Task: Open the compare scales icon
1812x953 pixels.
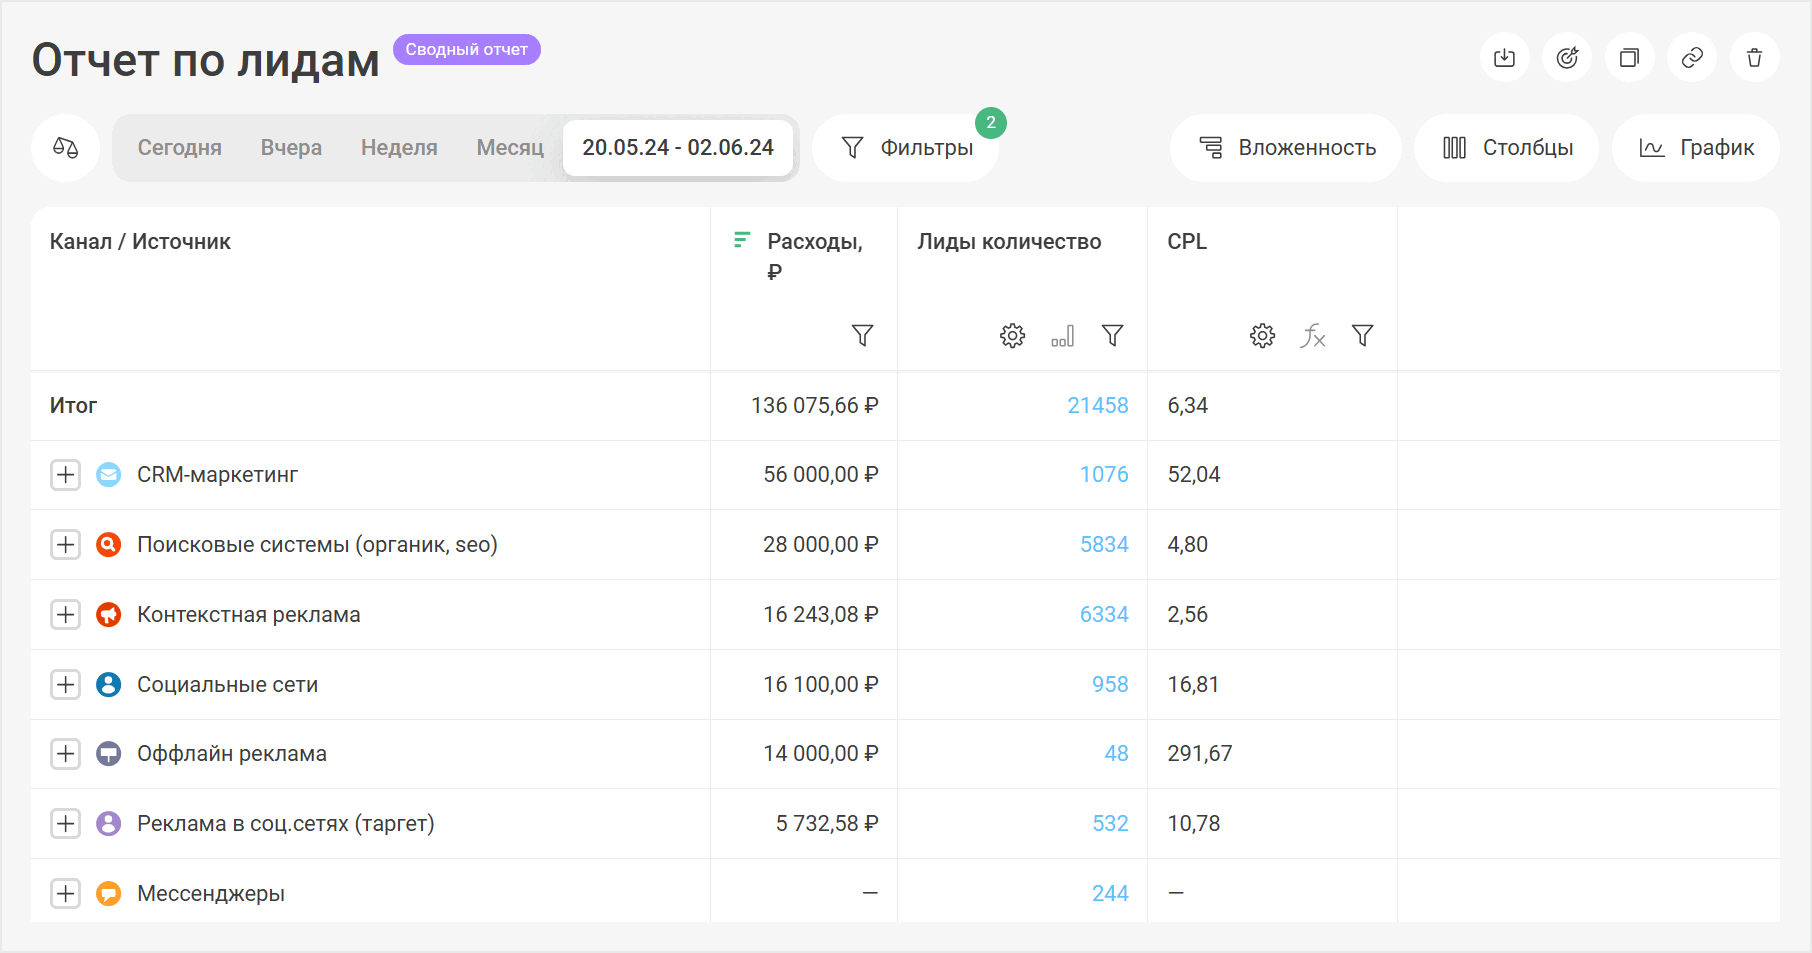Action: pos(66,148)
